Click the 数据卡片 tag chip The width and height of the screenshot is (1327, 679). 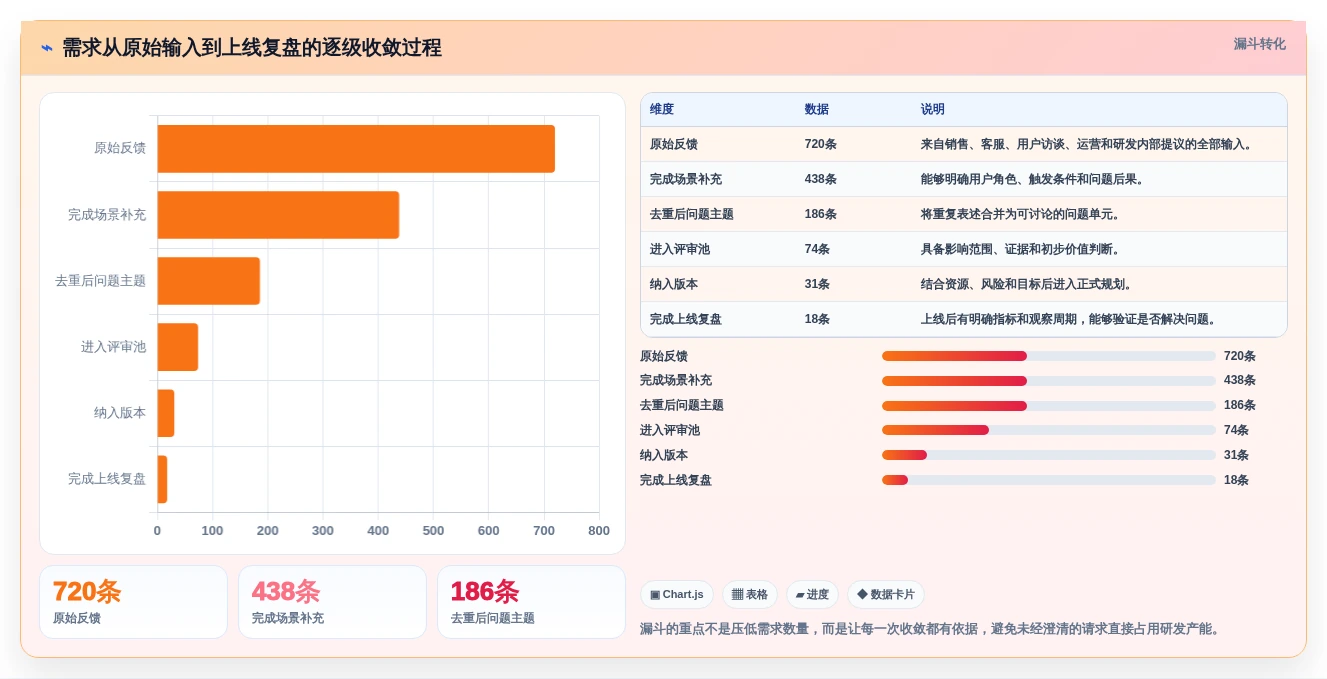tap(886, 594)
